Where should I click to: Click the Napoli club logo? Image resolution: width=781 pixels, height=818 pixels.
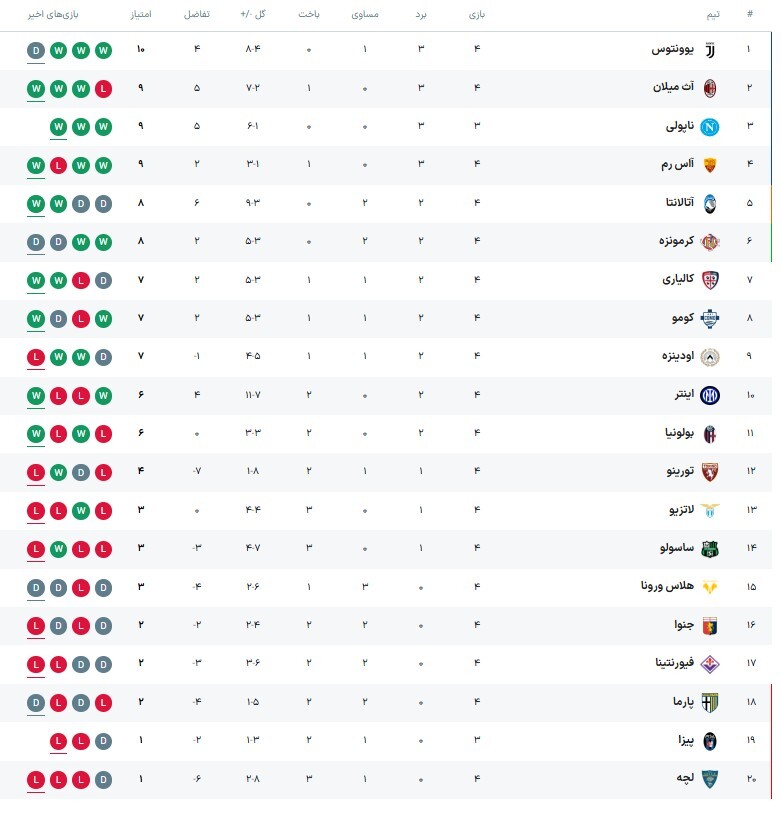point(710,127)
